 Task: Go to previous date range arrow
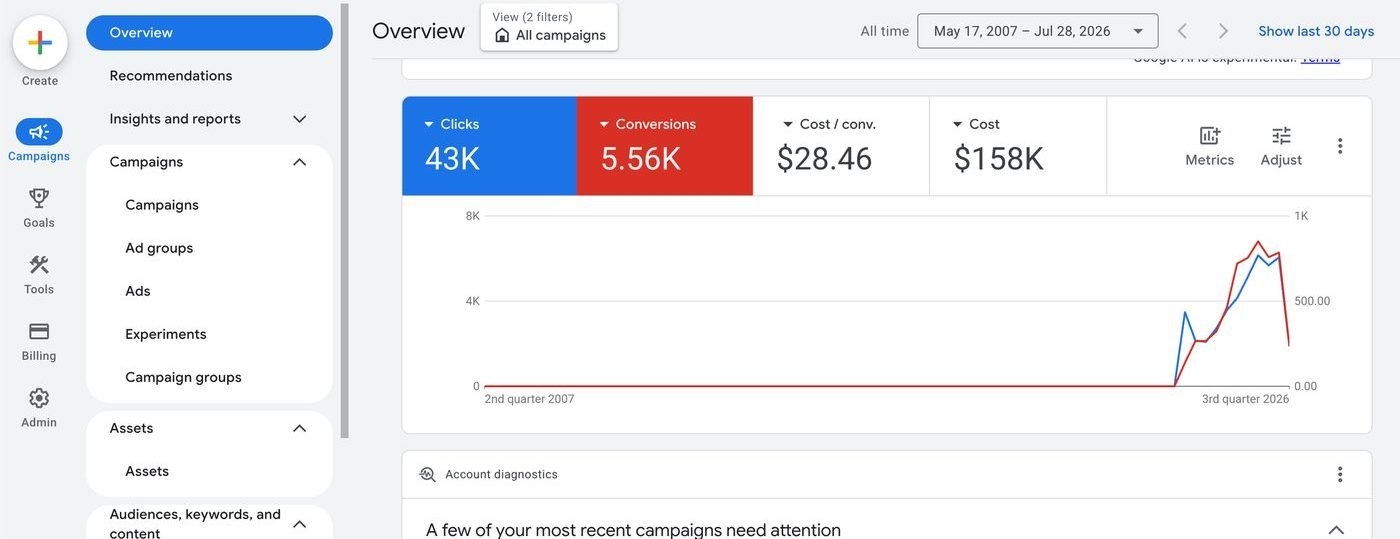[x=1182, y=31]
